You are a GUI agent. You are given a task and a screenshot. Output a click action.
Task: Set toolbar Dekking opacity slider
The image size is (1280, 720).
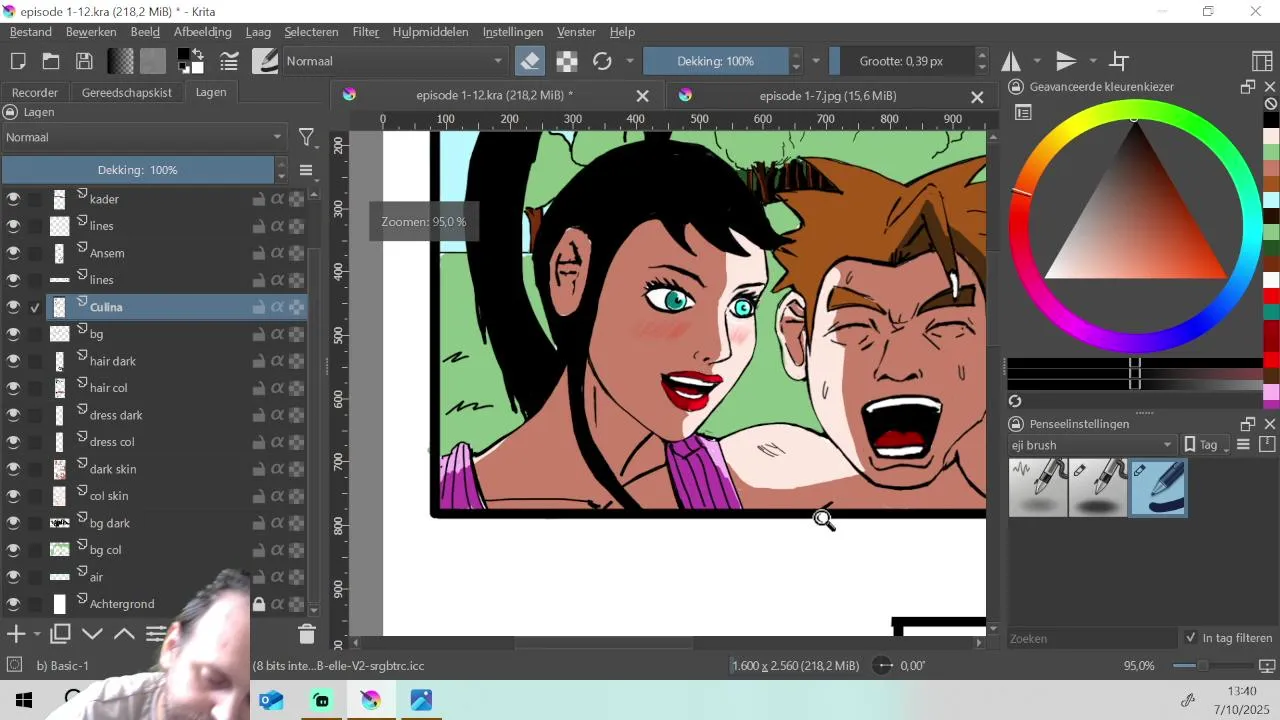click(x=716, y=61)
